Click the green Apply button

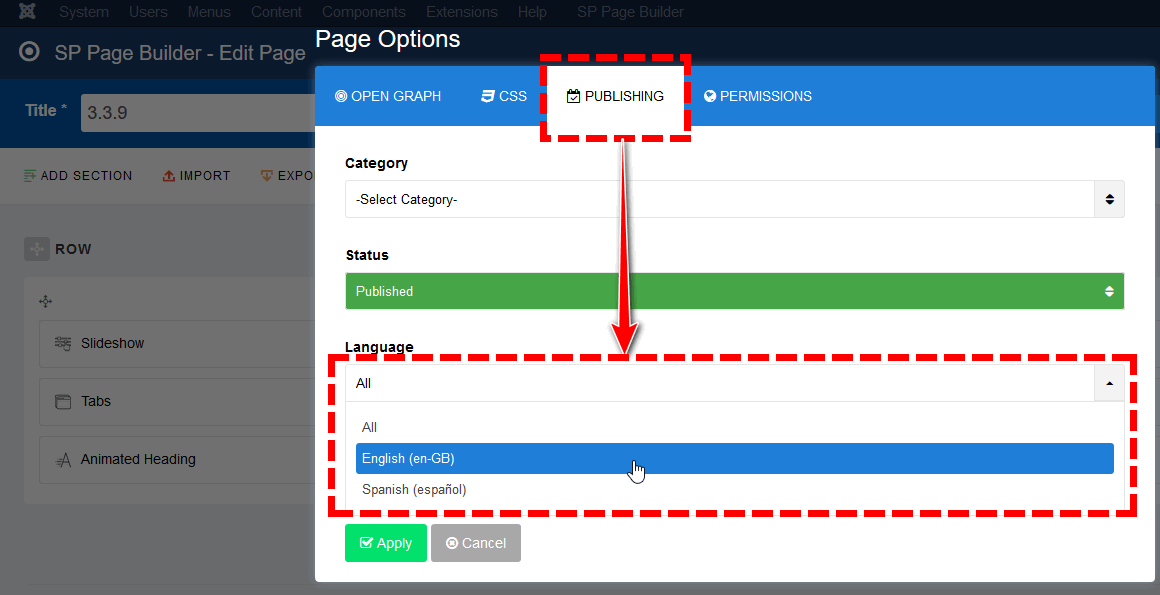[385, 543]
